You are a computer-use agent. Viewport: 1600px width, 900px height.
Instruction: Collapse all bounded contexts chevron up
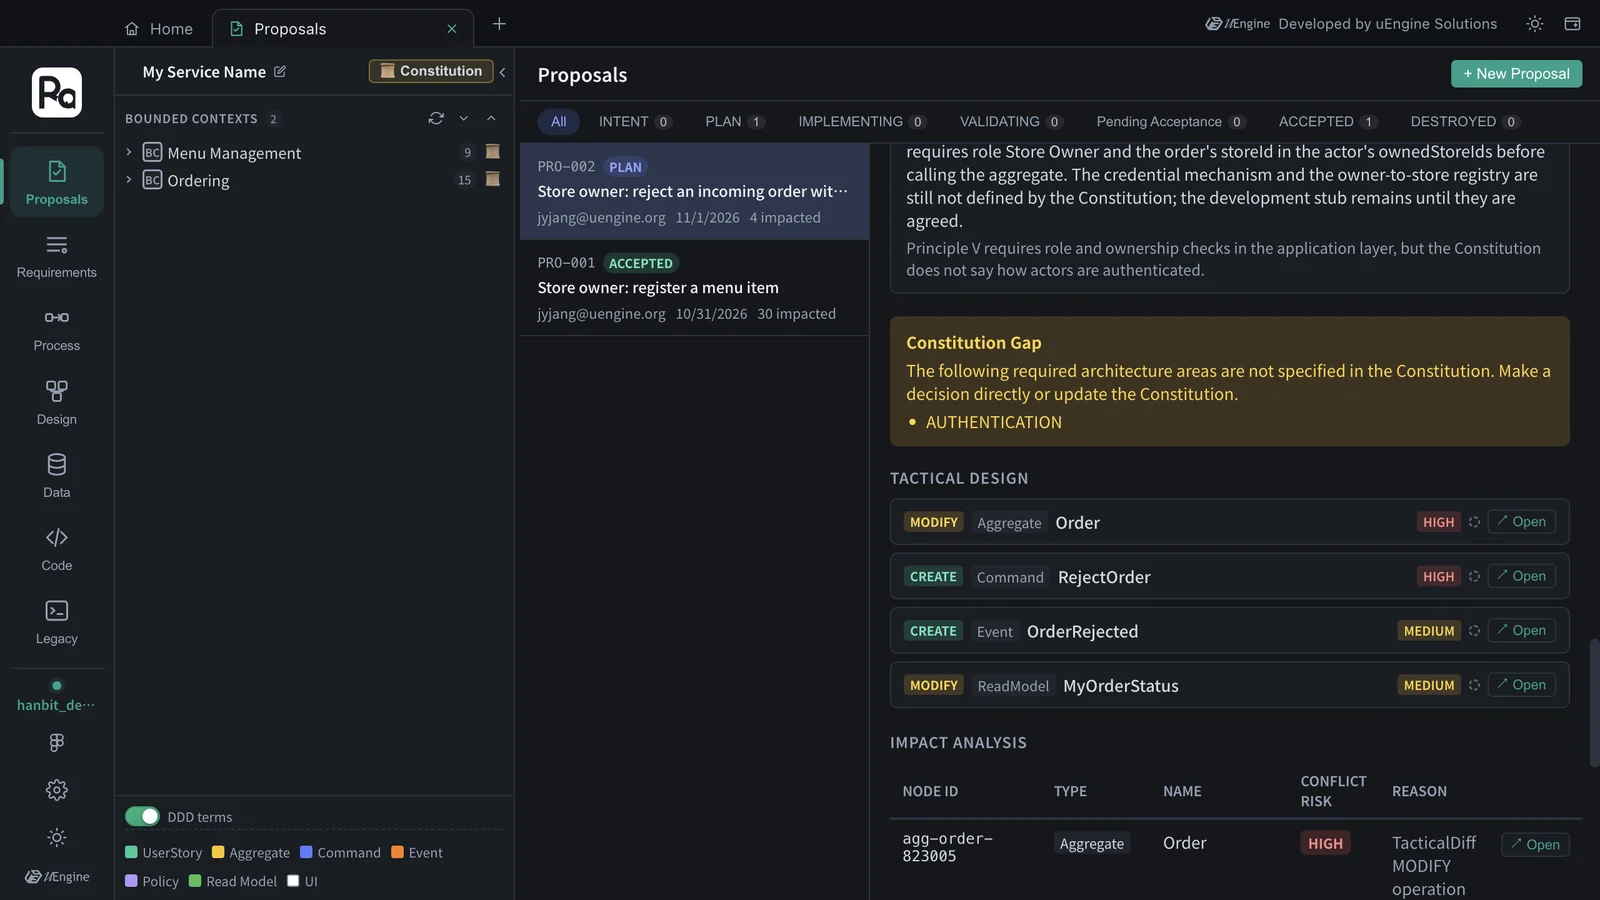(x=491, y=118)
